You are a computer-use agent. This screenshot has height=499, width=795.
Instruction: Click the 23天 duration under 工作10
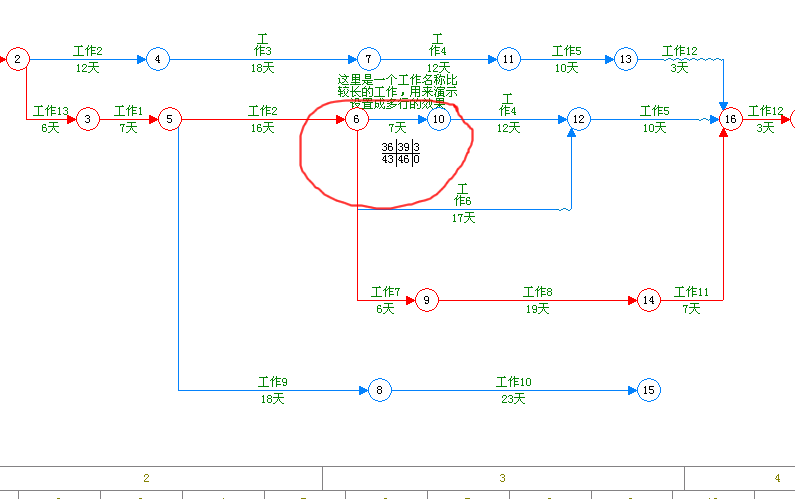click(513, 399)
